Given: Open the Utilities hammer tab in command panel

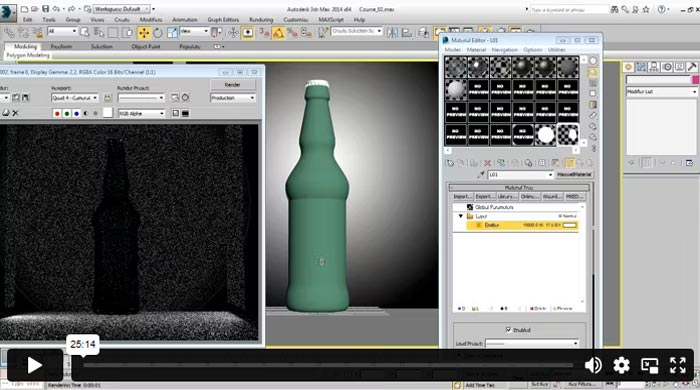Looking at the screenshot, I should [x=692, y=67].
